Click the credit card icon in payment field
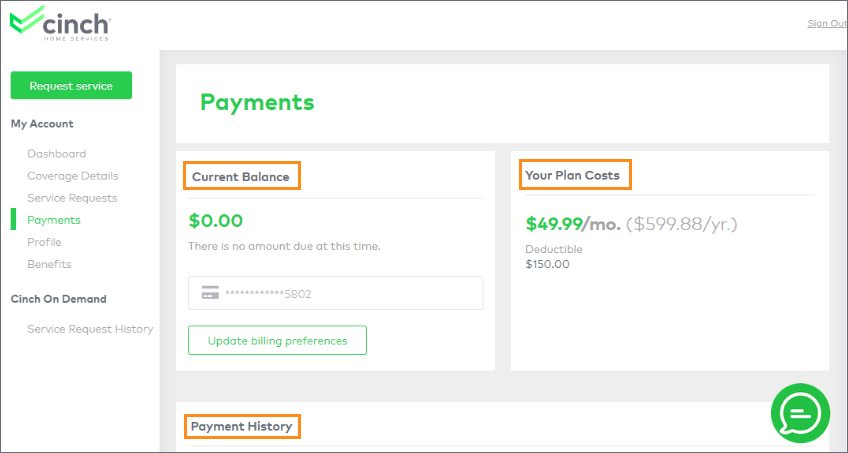Image resolution: width=848 pixels, height=453 pixels. [x=210, y=293]
